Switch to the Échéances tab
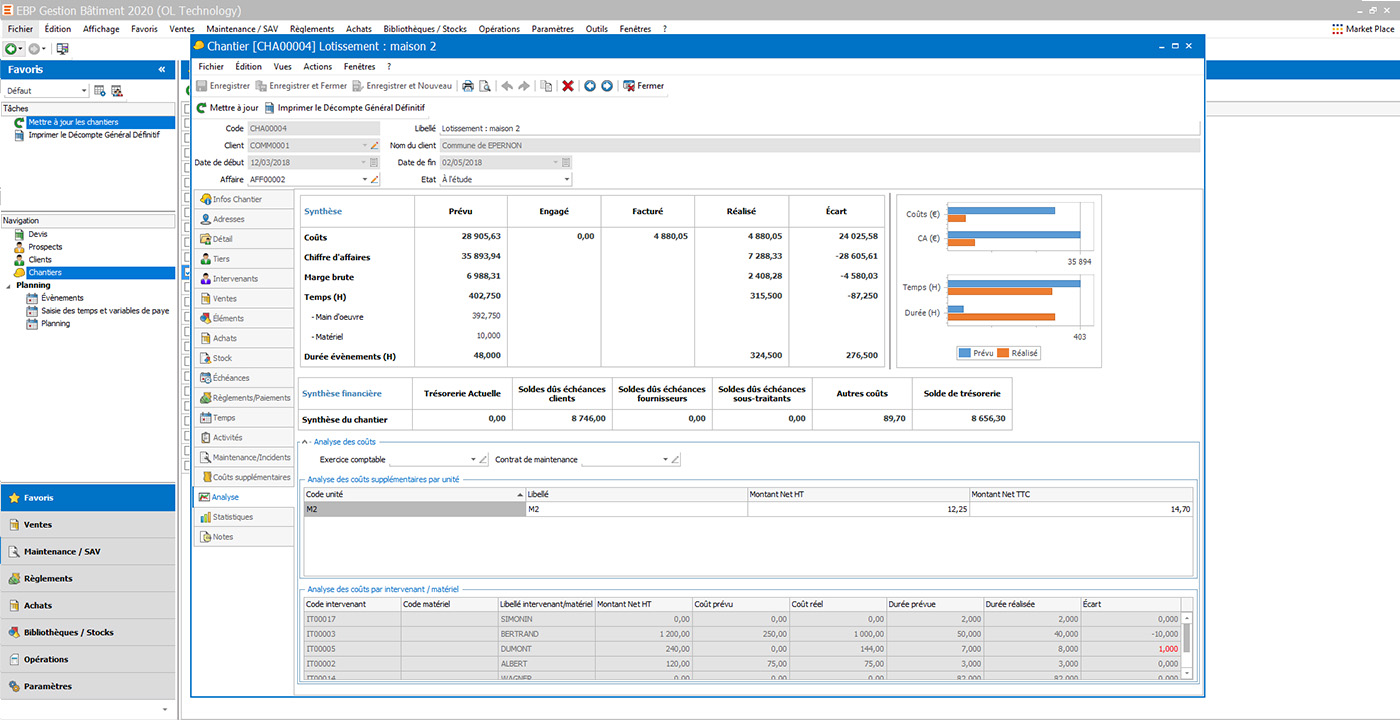This screenshot has width=1400, height=720. click(x=243, y=378)
